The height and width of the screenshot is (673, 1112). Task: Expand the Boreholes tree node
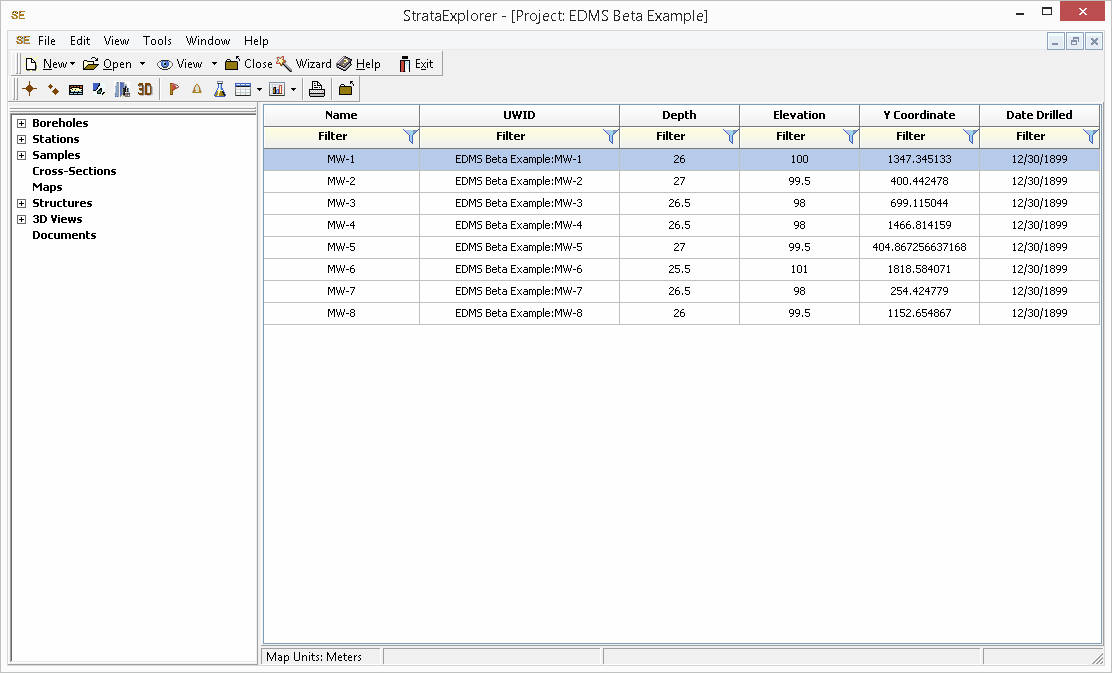(21, 123)
